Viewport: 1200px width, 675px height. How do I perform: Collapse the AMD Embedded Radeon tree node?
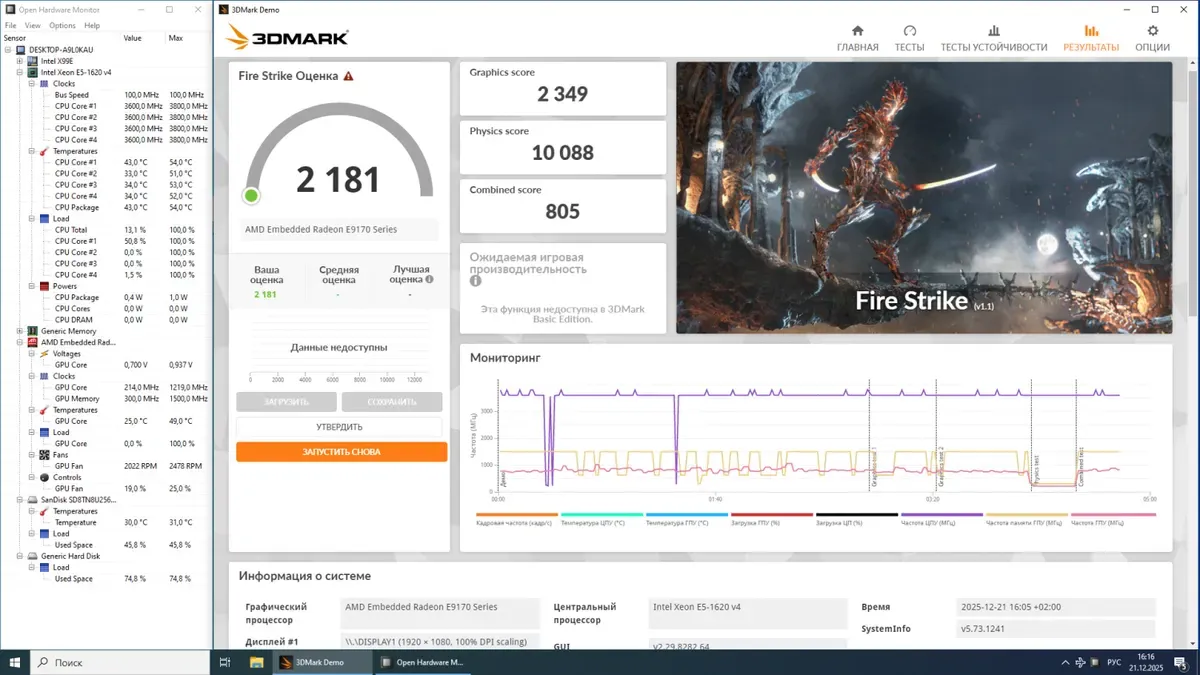tap(20, 342)
